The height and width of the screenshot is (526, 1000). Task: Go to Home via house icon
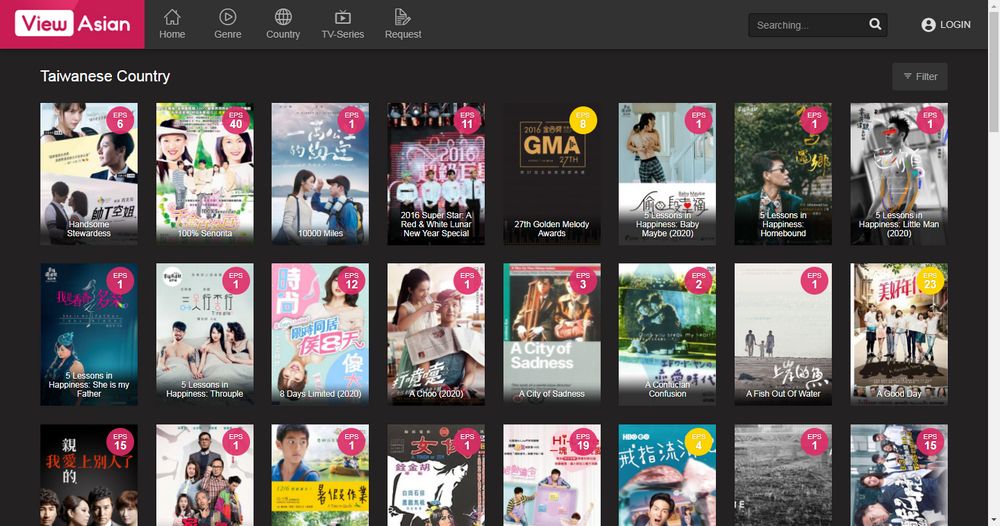coord(172,17)
